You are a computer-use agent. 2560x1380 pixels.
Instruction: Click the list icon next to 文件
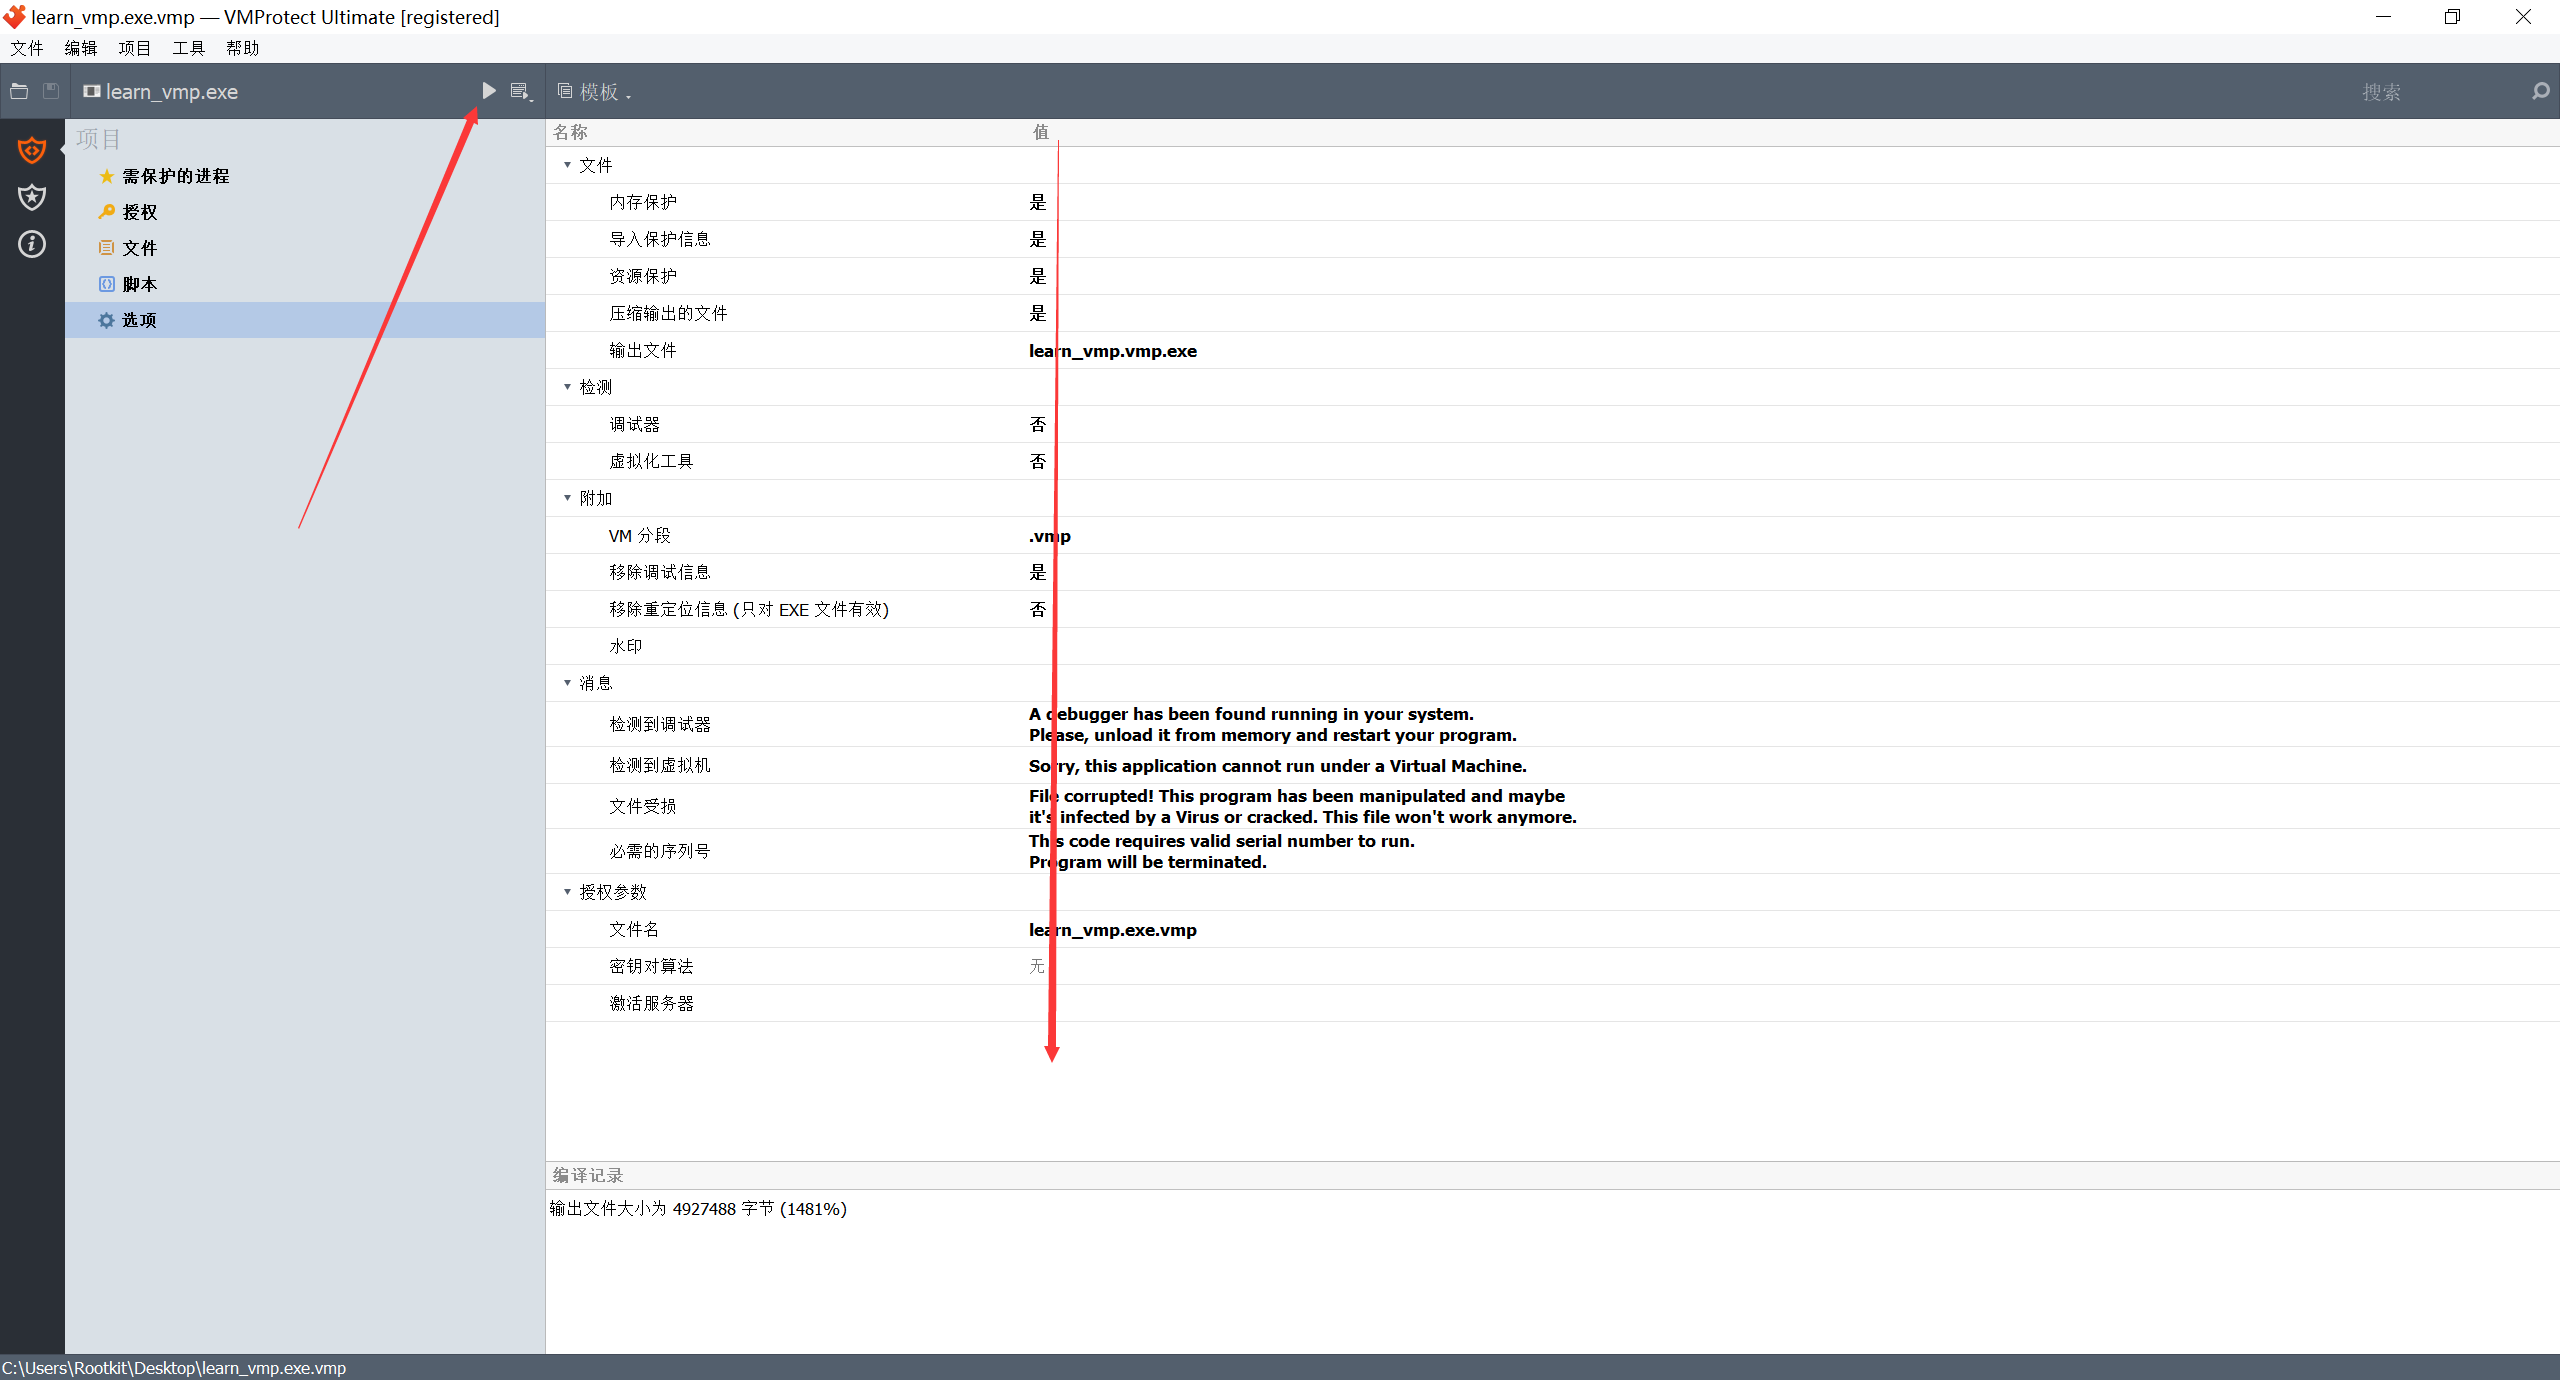click(x=106, y=248)
